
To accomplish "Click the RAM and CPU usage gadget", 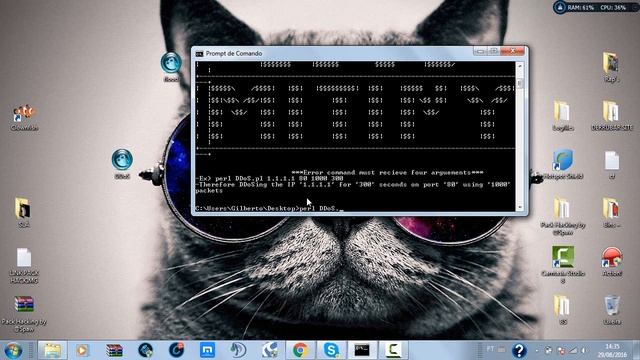I will click(x=595, y=7).
